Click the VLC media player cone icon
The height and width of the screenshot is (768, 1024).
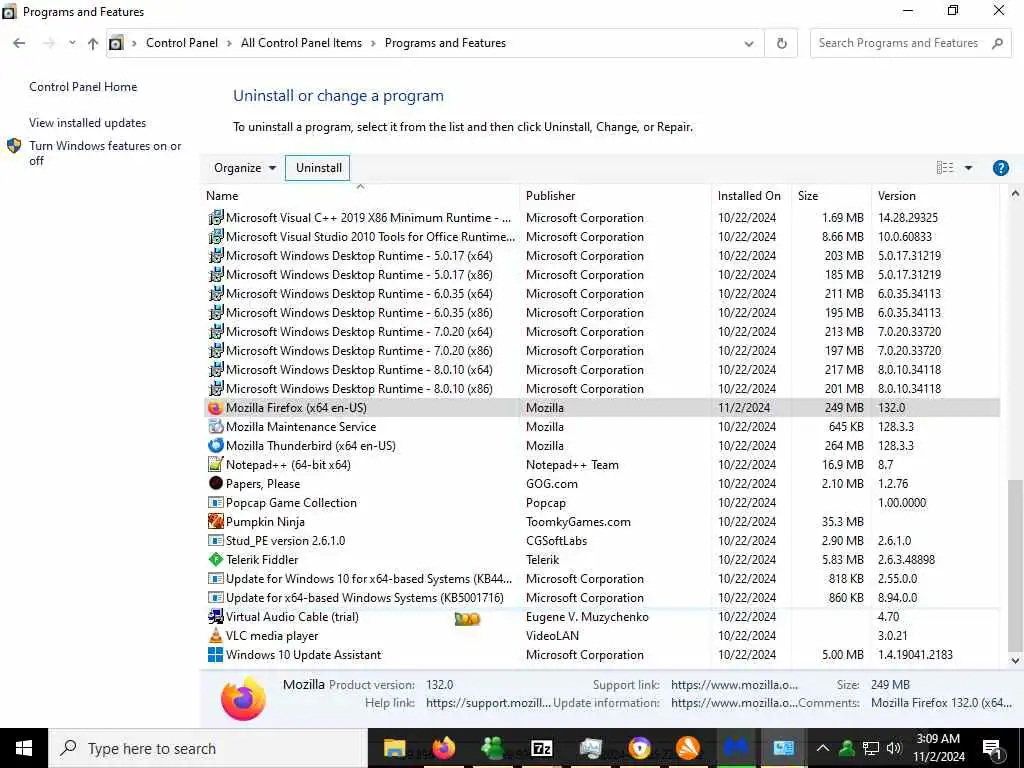pos(215,635)
